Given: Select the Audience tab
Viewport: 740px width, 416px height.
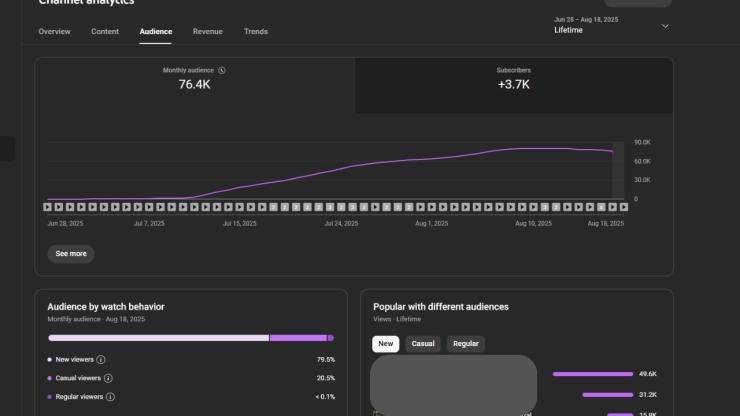Looking at the screenshot, I should (x=156, y=32).
